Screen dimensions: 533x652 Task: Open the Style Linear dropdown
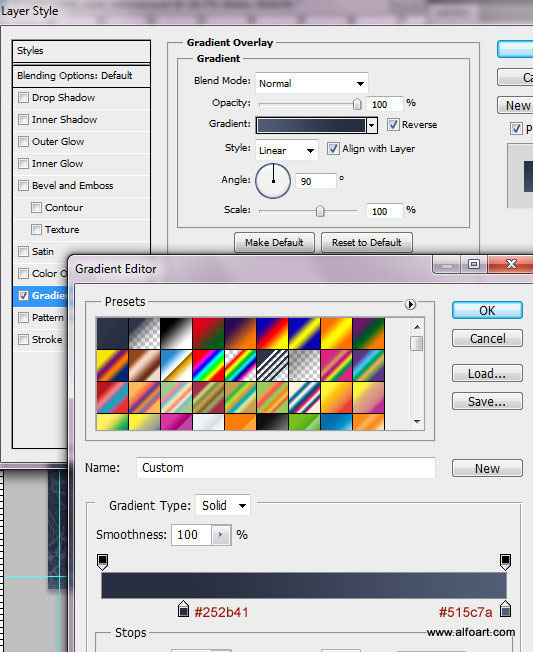287,150
